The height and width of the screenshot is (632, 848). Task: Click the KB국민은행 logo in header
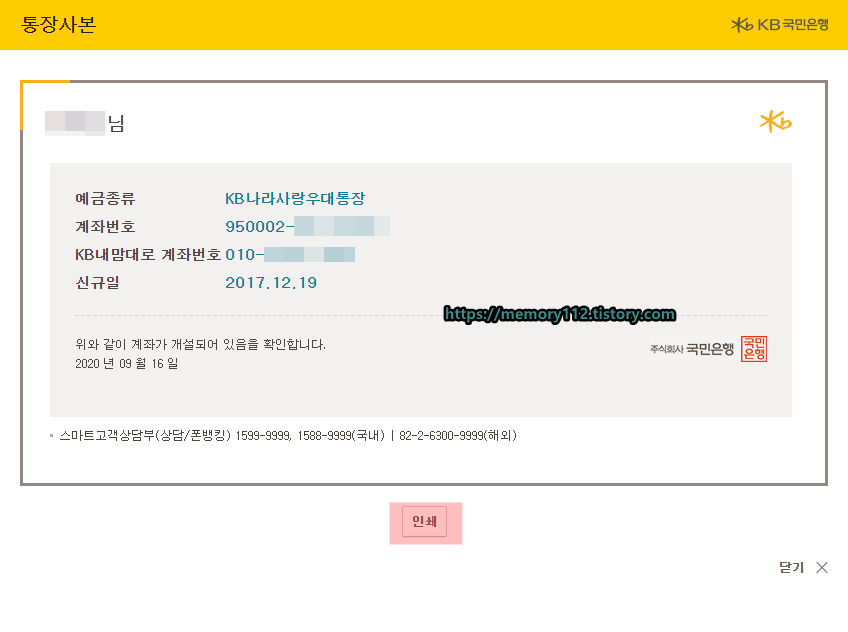[779, 24]
